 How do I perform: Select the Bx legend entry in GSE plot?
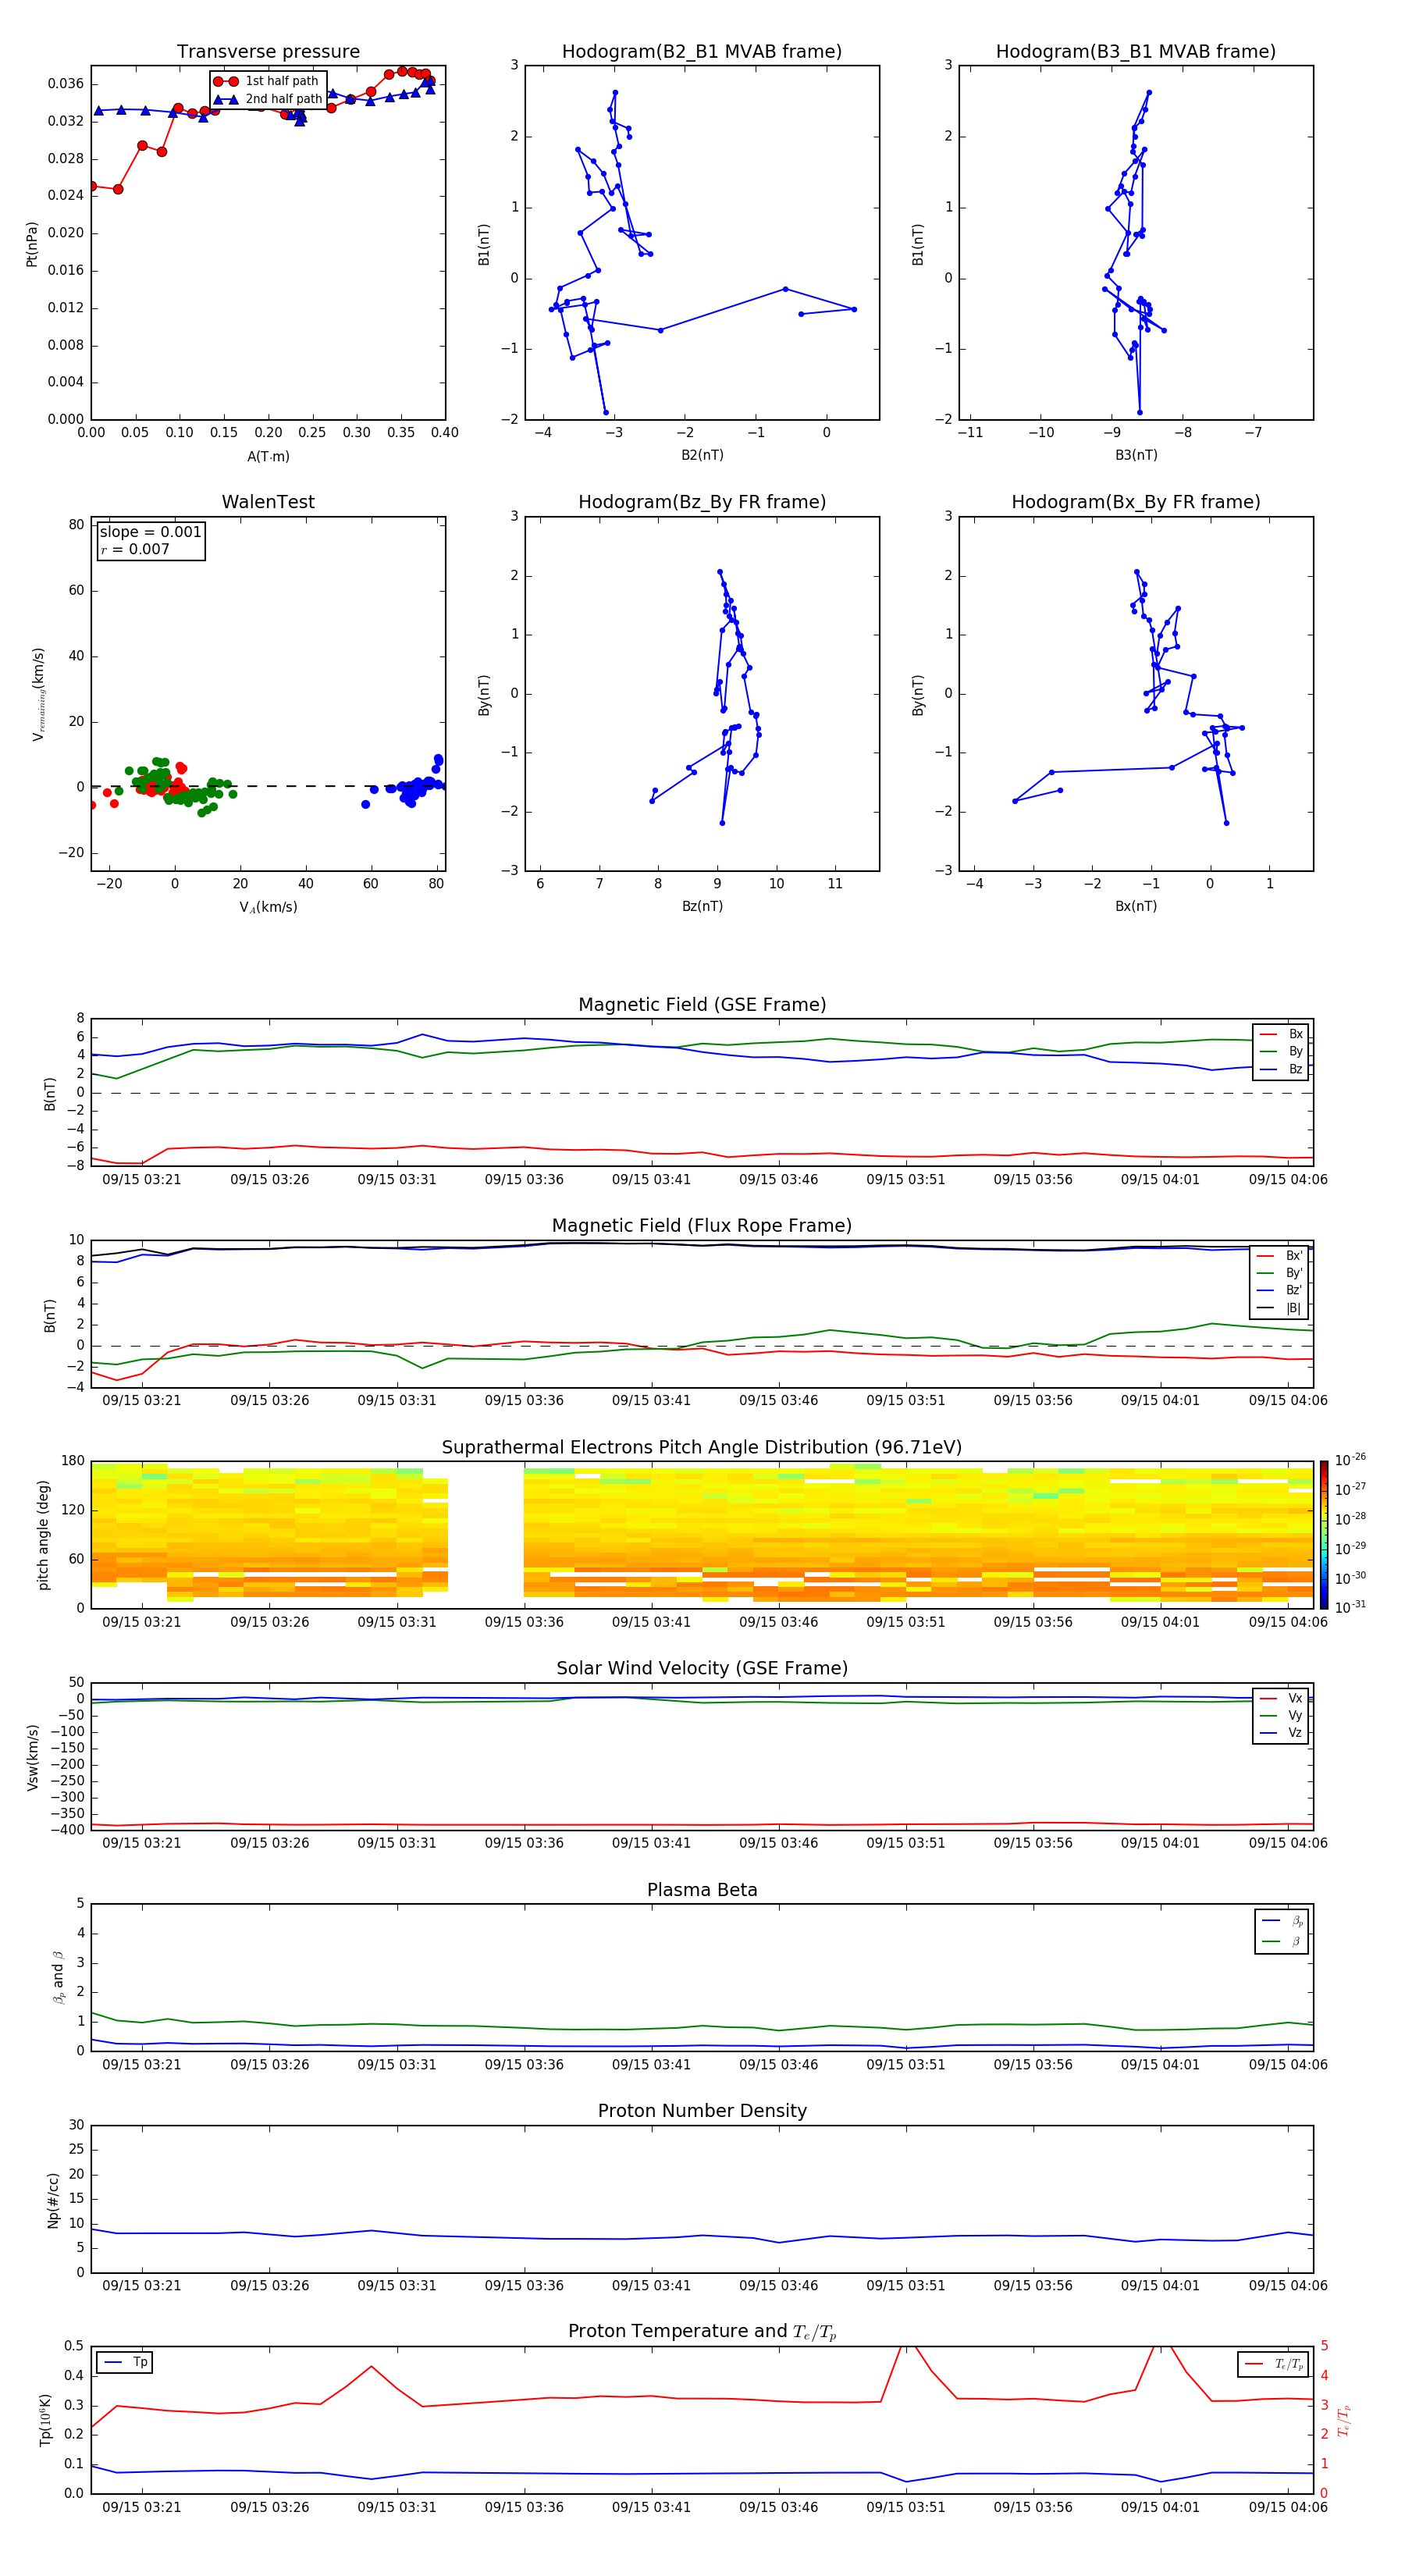[1281, 1034]
